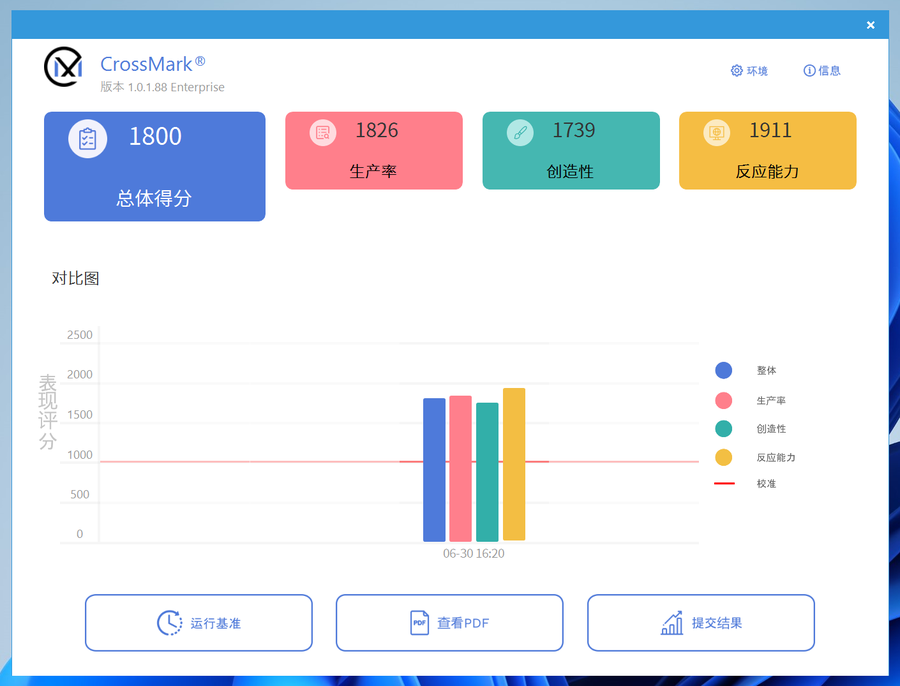Click the chart icon in 提交结果 button
Viewport: 900px width, 686px height.
[672, 623]
